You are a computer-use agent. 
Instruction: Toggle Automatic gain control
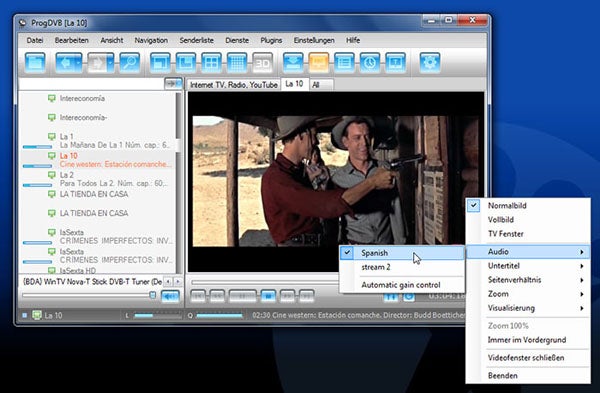click(x=402, y=285)
